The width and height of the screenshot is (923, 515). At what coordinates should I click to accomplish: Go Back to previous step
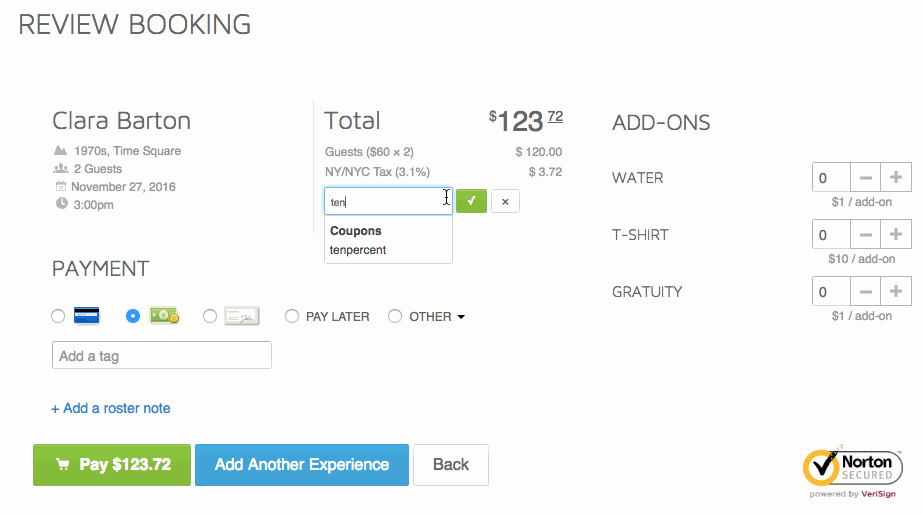[451, 465]
